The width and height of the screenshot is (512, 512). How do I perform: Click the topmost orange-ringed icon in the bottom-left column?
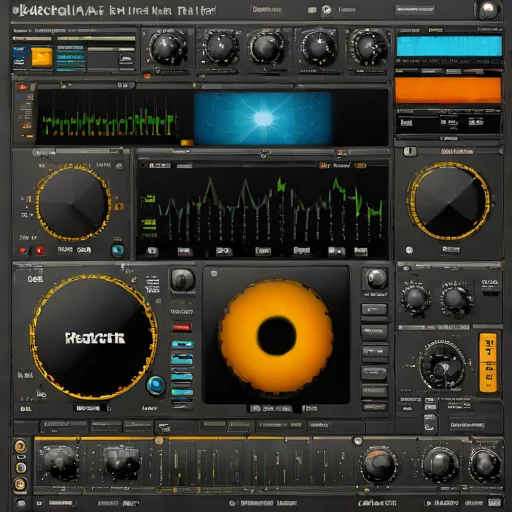coord(20,446)
